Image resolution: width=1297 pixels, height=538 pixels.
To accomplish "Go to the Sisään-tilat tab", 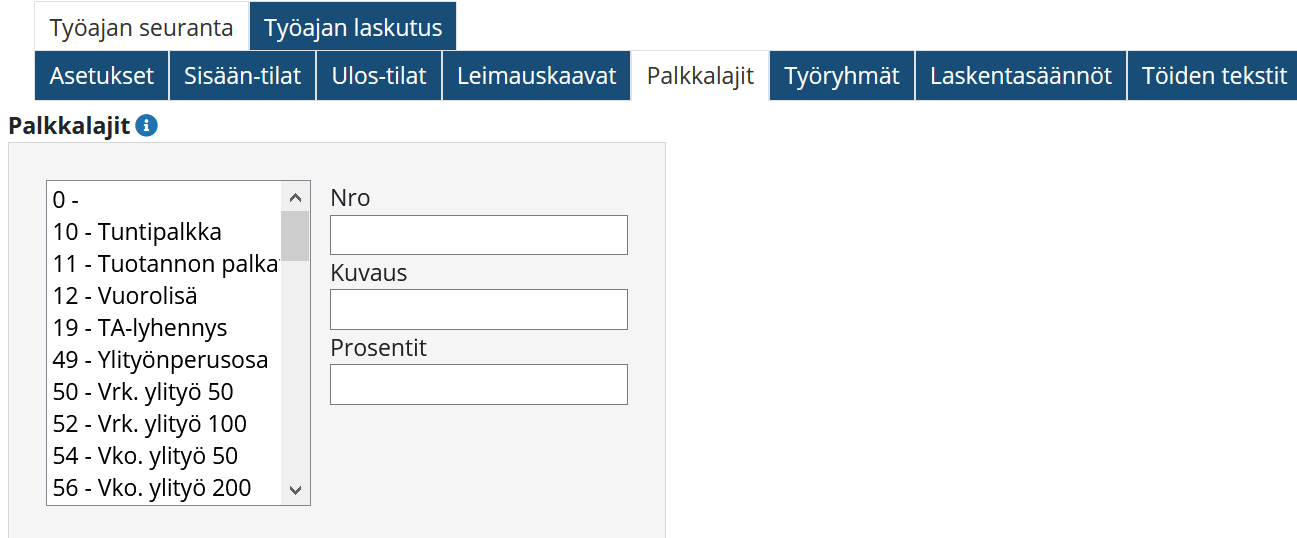I will point(242,76).
